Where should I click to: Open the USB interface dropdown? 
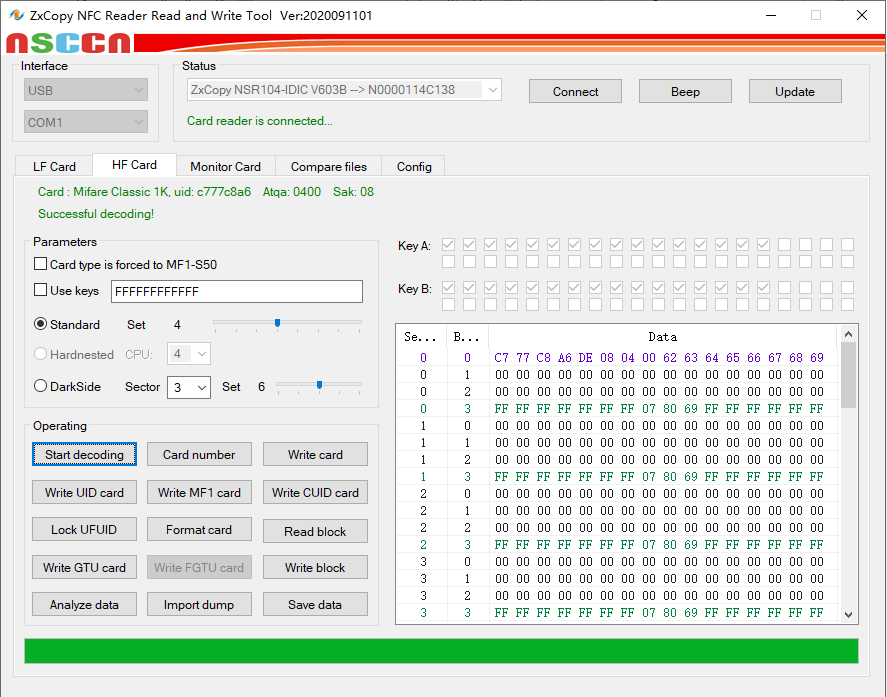tap(86, 90)
